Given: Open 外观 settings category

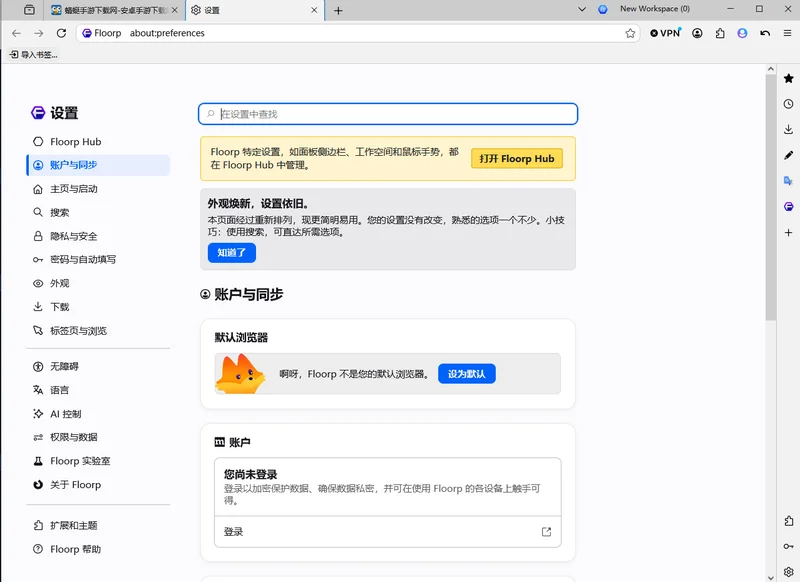Looking at the screenshot, I should pyautogui.click(x=98, y=284).
